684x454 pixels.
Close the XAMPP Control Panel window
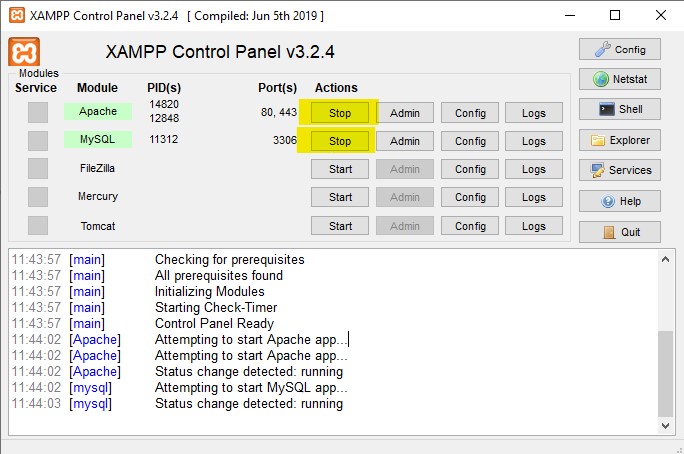coord(660,15)
